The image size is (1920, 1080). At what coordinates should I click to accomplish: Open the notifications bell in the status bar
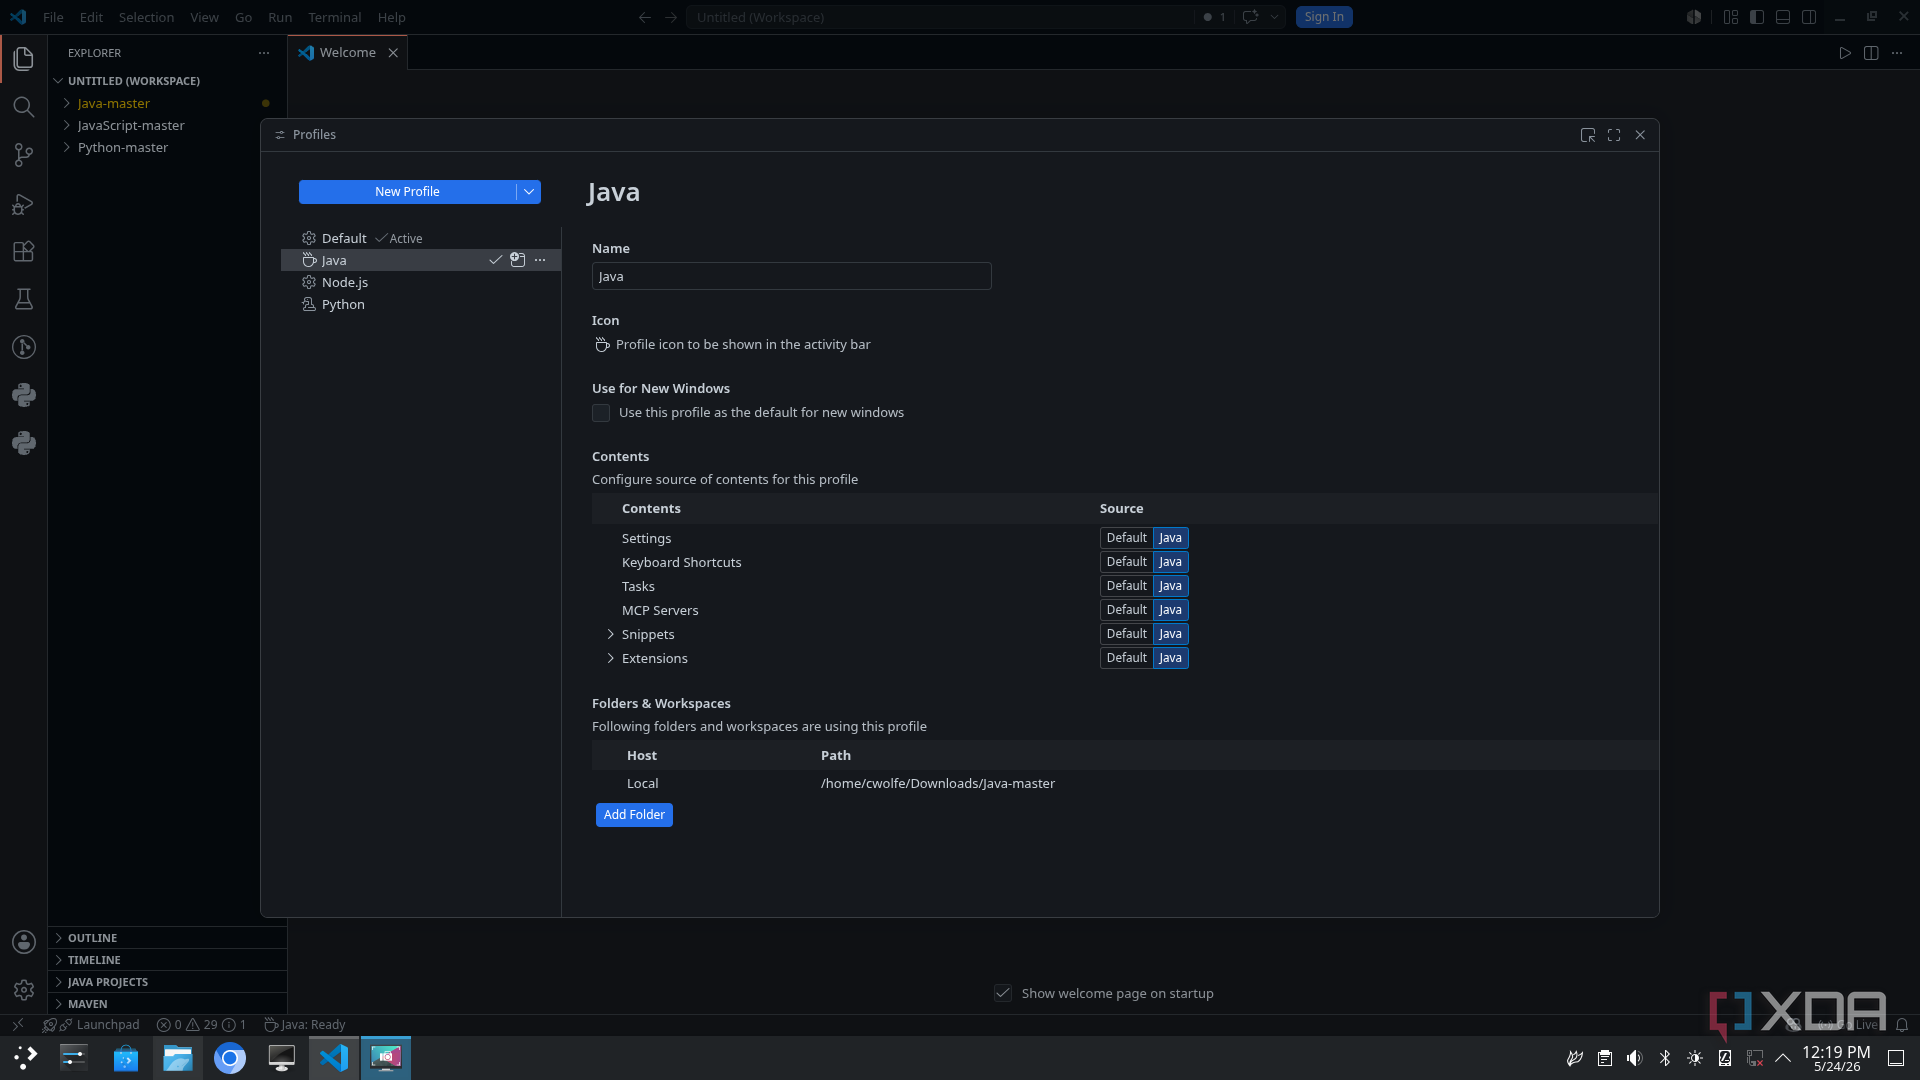pyautogui.click(x=1902, y=1025)
